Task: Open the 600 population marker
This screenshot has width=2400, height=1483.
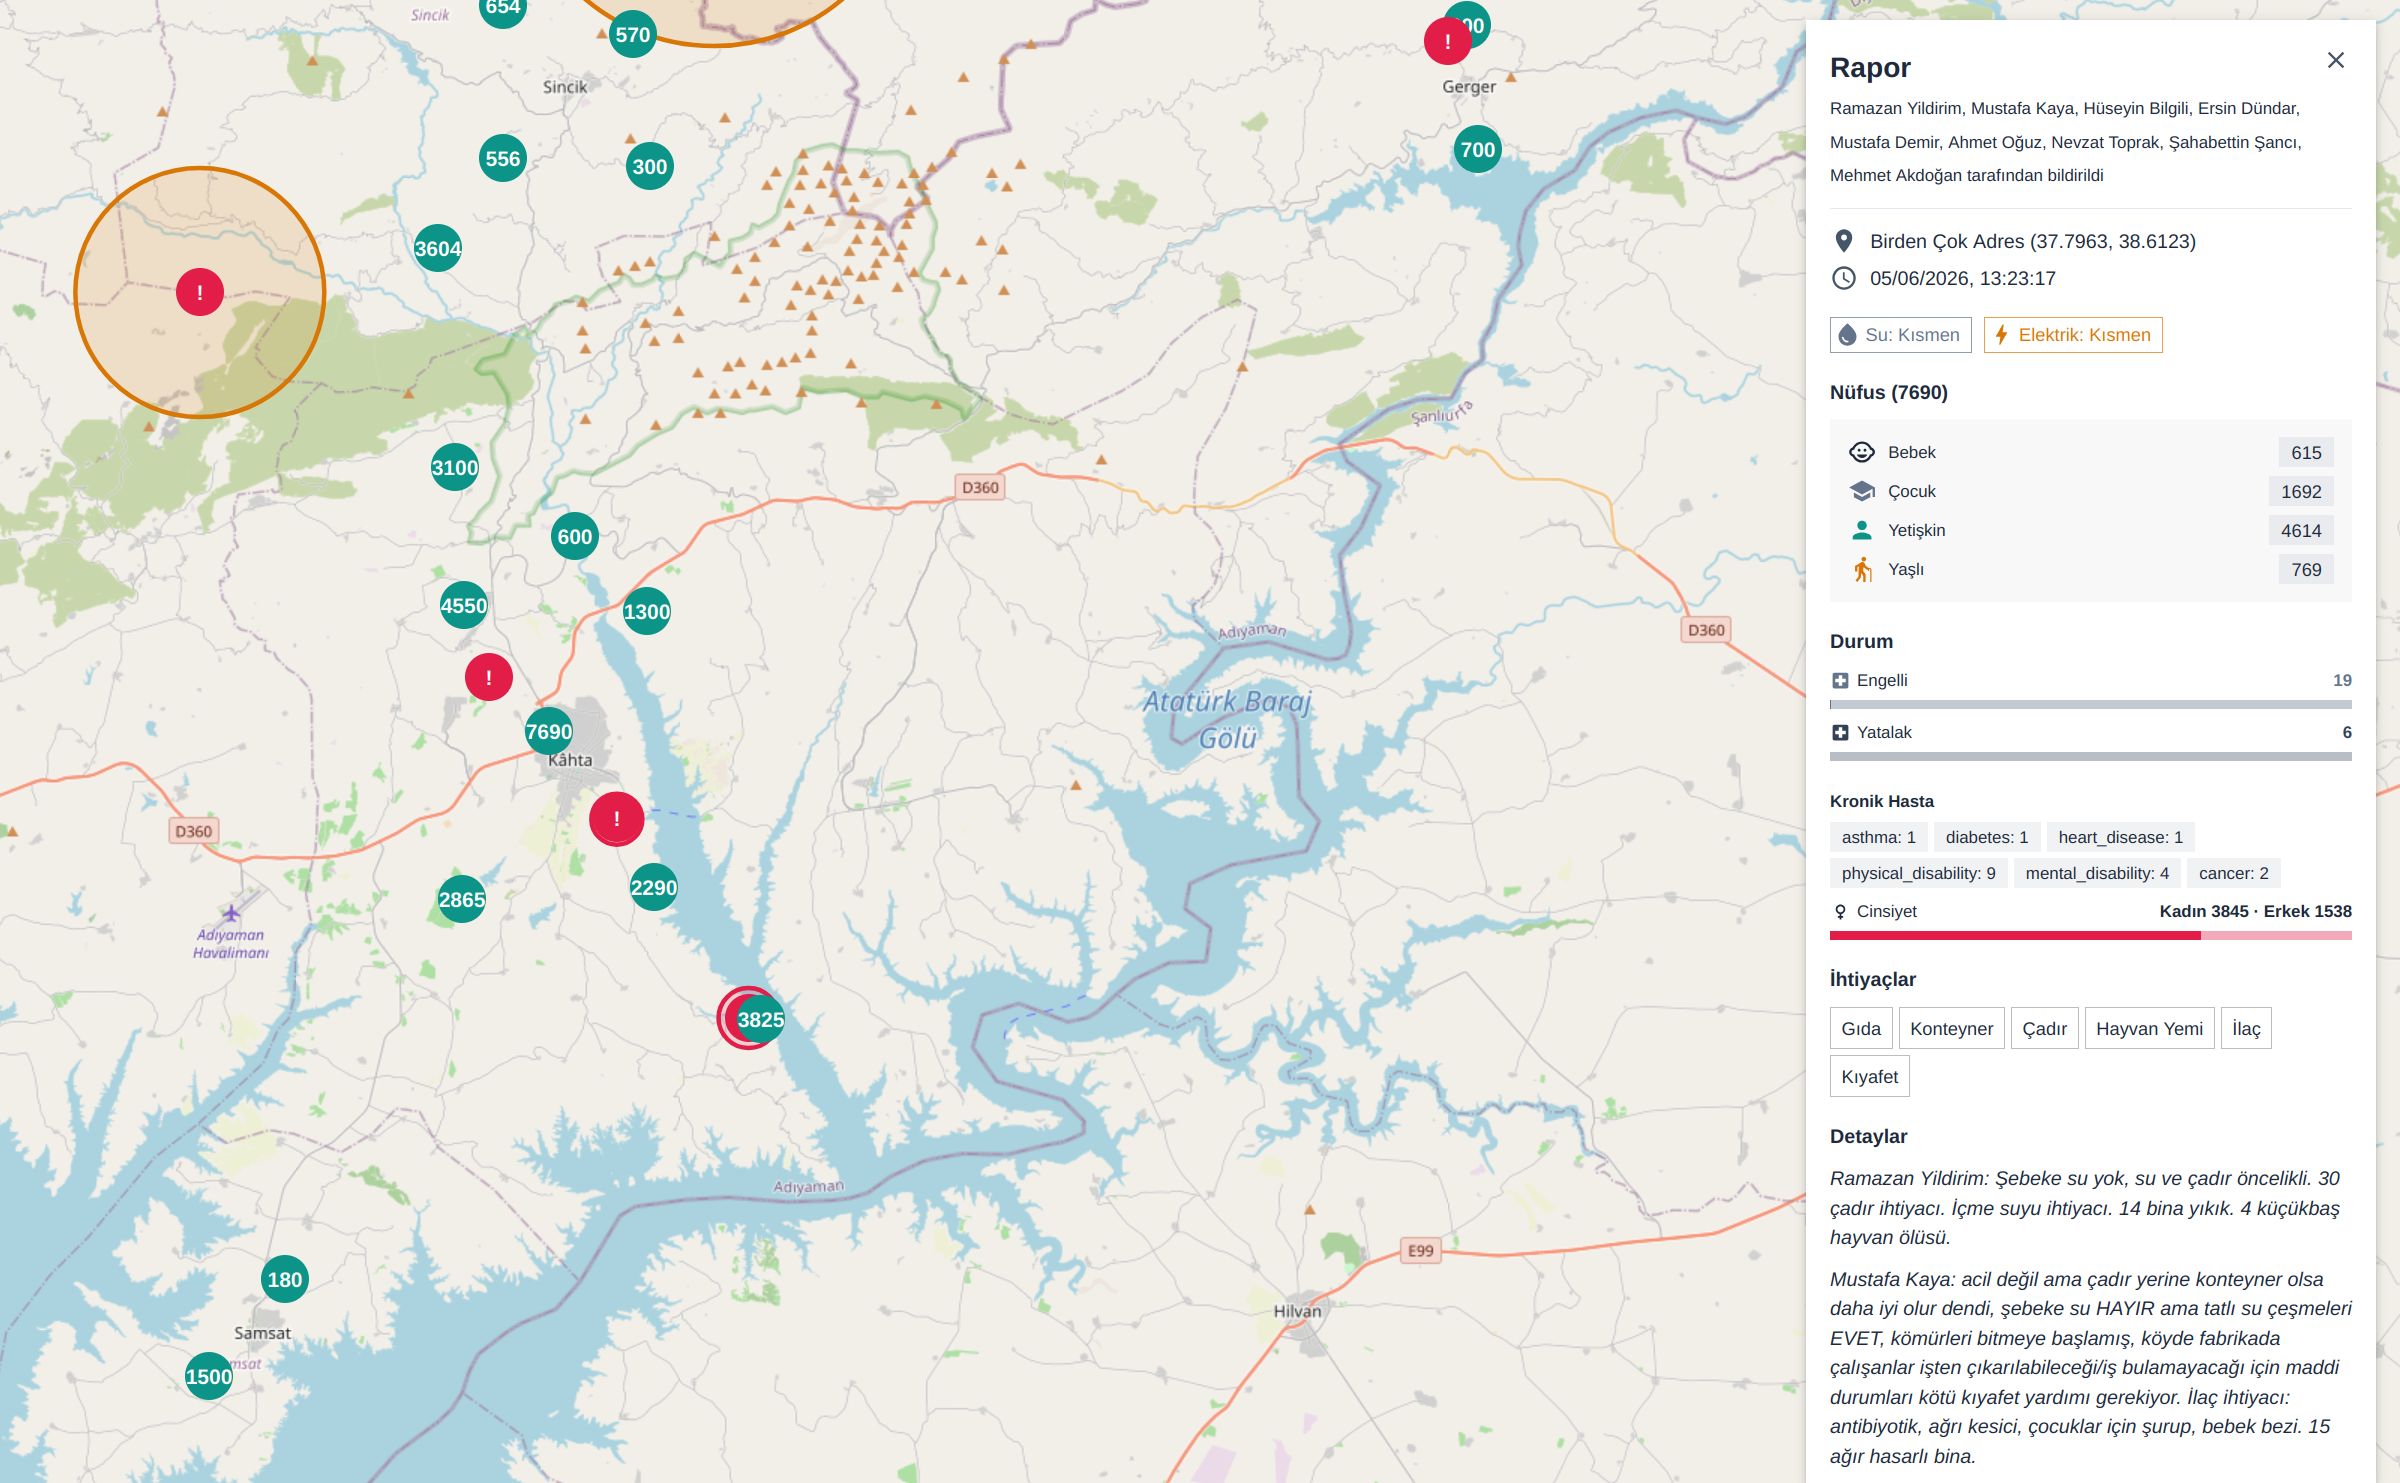Action: point(574,536)
